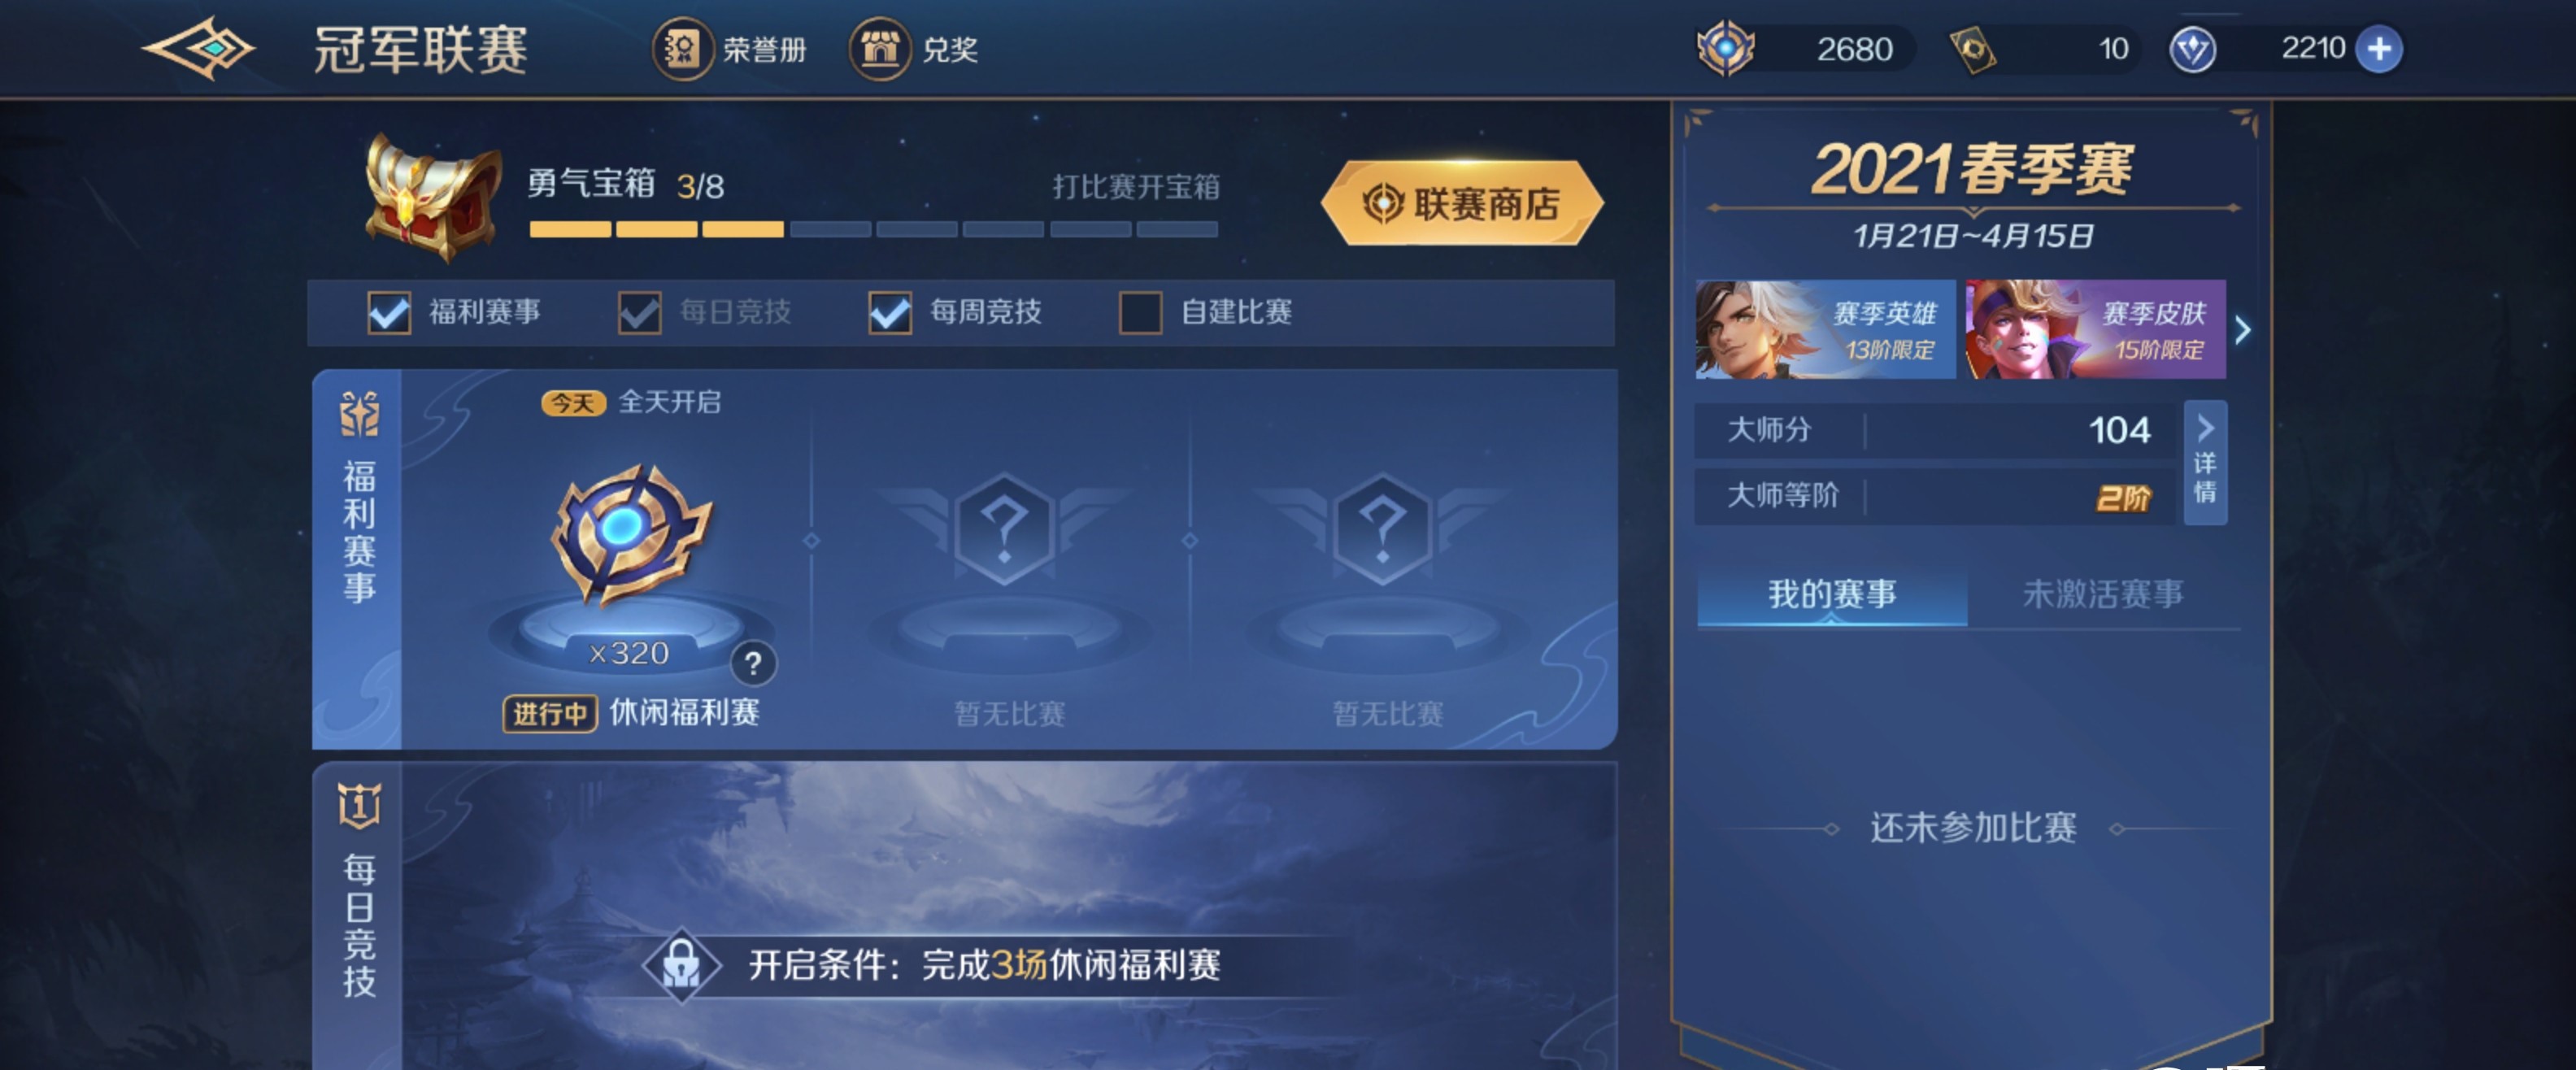The image size is (2576, 1070).
Task: Open the 赛季英雄 13阶限定 thumbnail
Action: tap(1825, 329)
